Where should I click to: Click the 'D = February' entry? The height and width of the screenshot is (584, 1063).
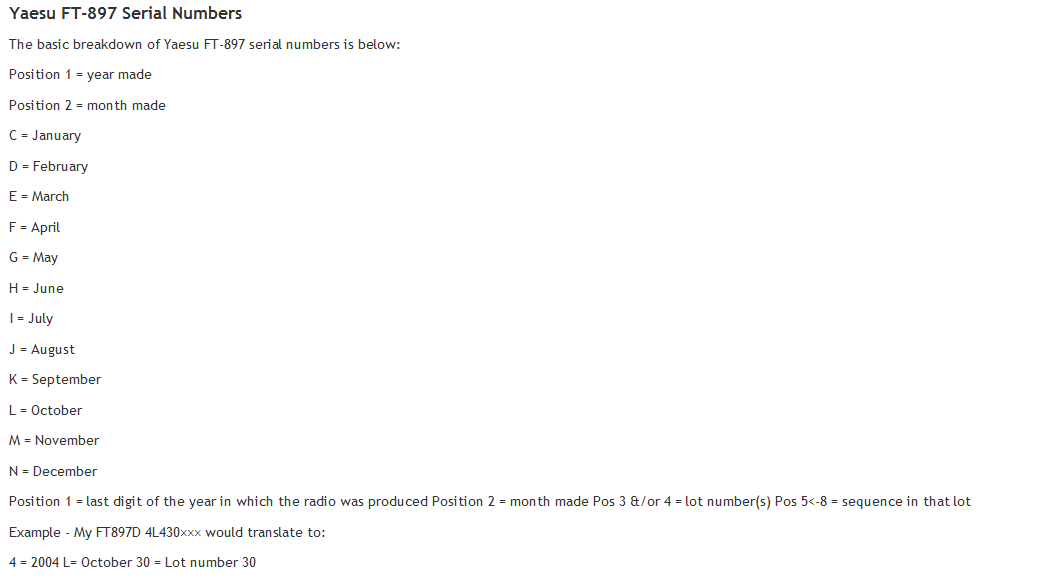[x=48, y=166]
